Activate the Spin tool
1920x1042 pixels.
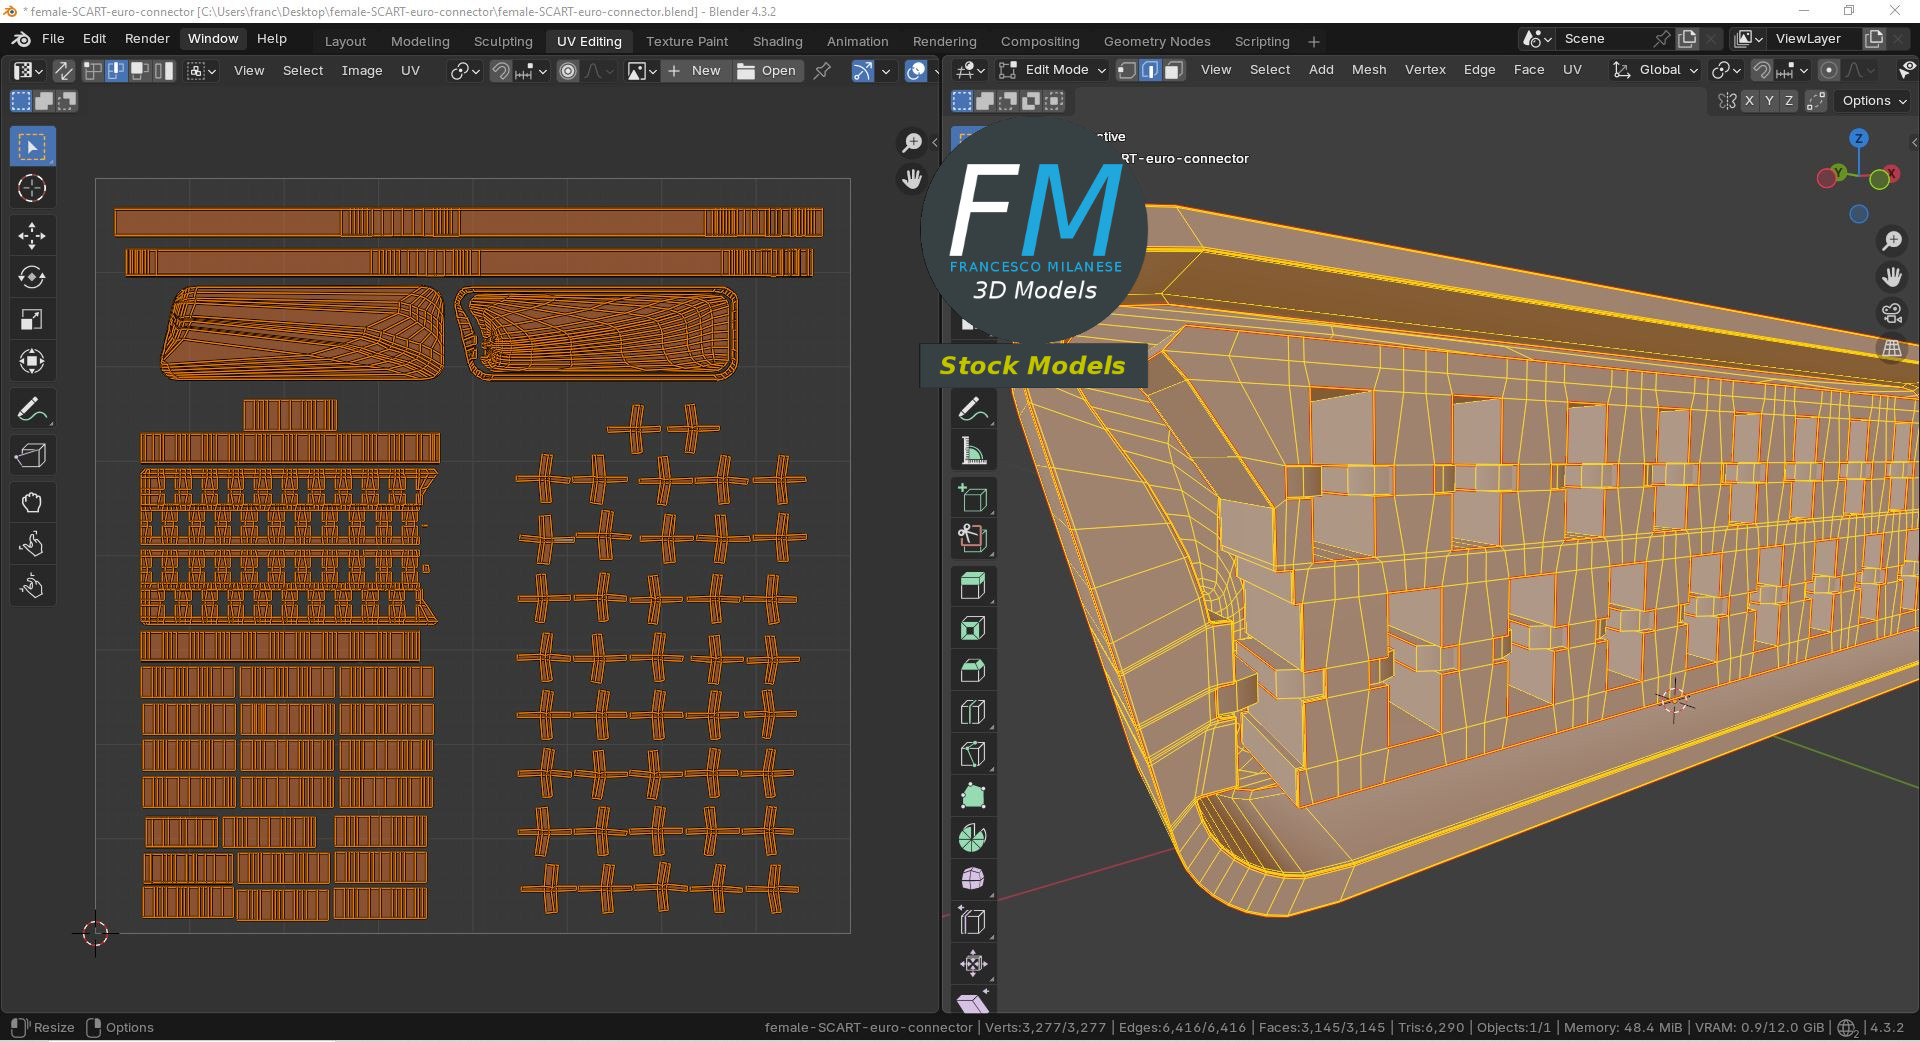coord(973,838)
